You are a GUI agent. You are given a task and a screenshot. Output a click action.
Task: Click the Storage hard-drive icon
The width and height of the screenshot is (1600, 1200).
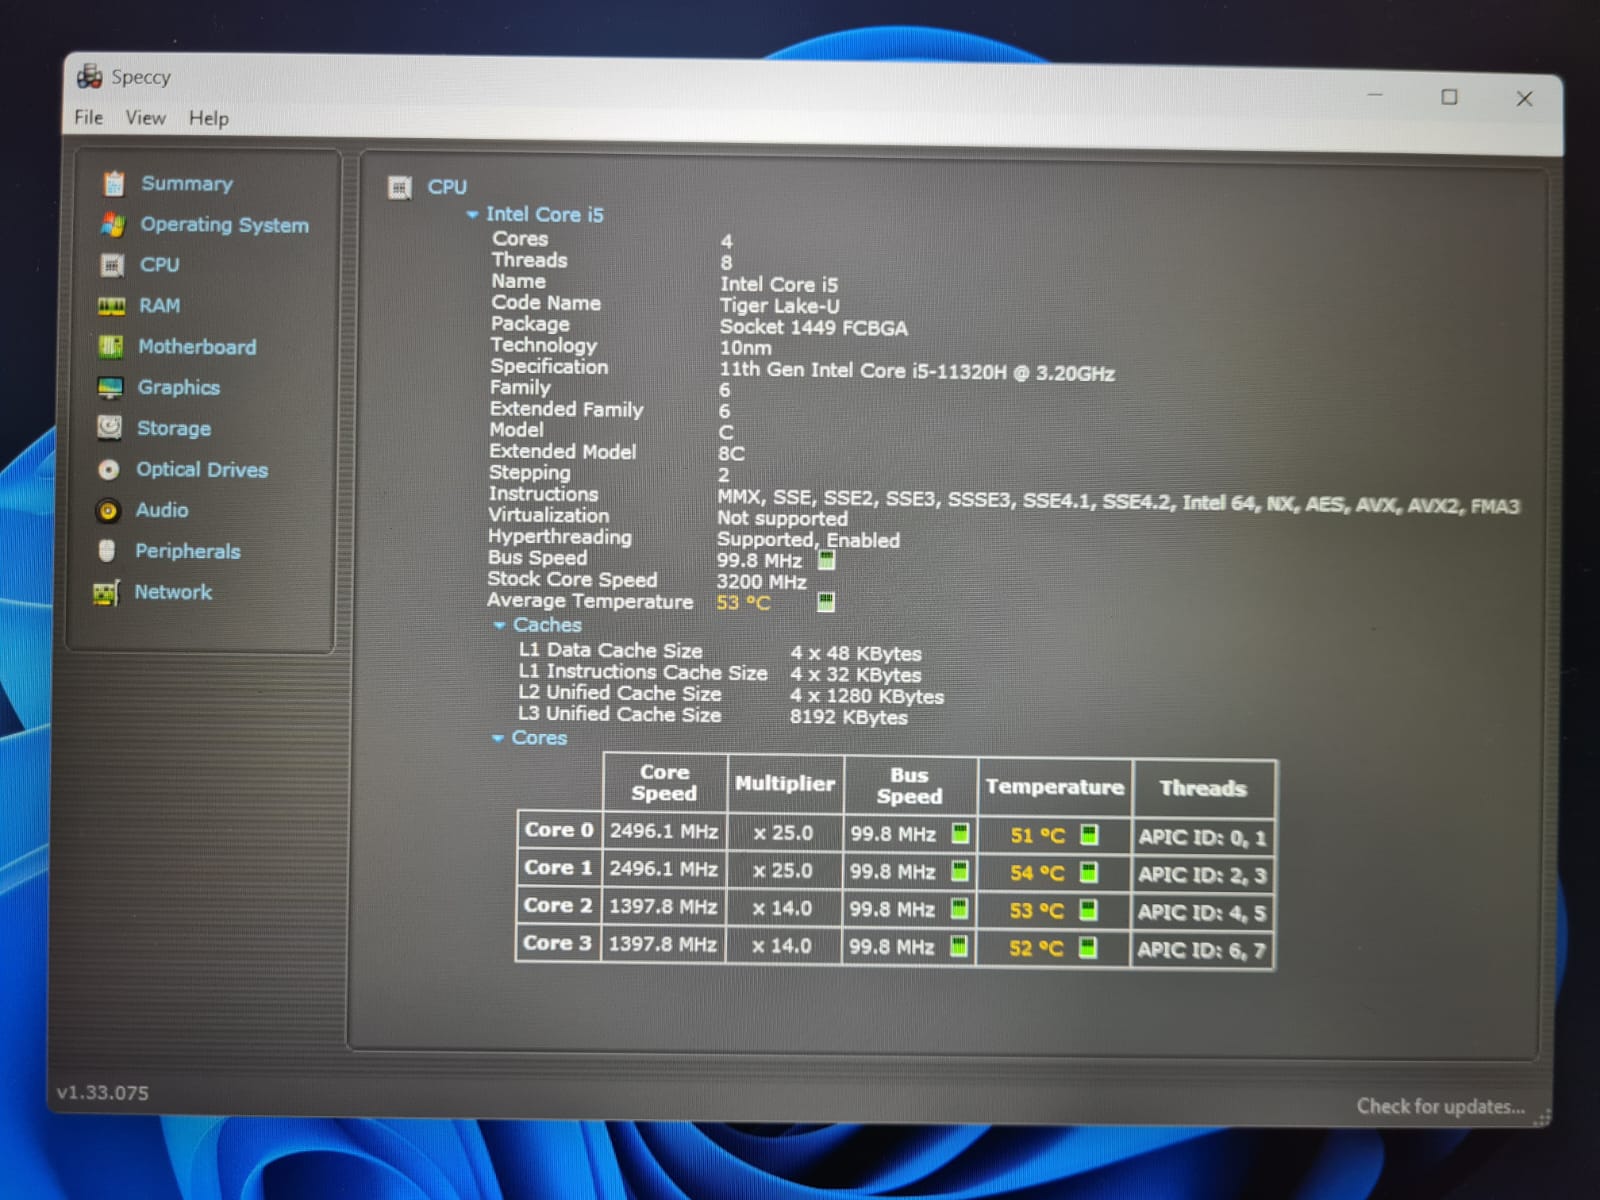pos(109,428)
